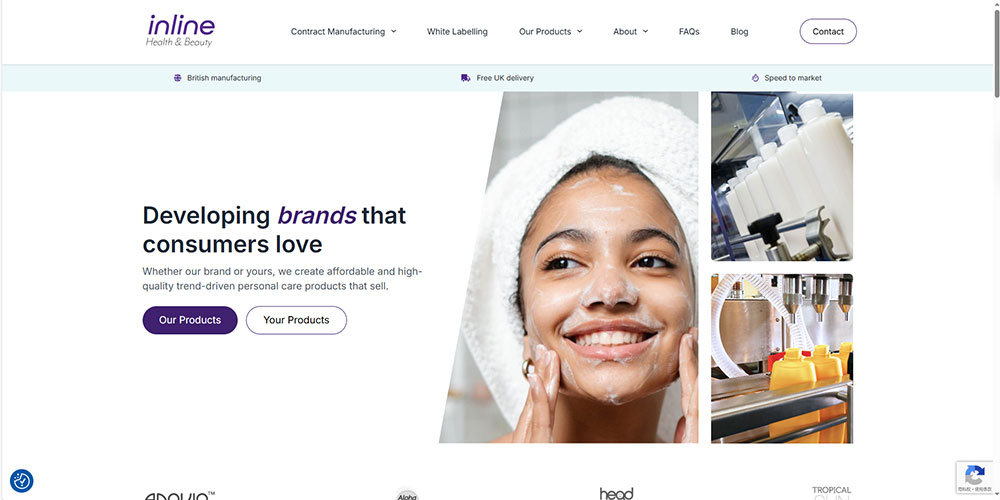Click the British manufacturing globe icon
The image size is (1000, 500).
click(x=177, y=78)
